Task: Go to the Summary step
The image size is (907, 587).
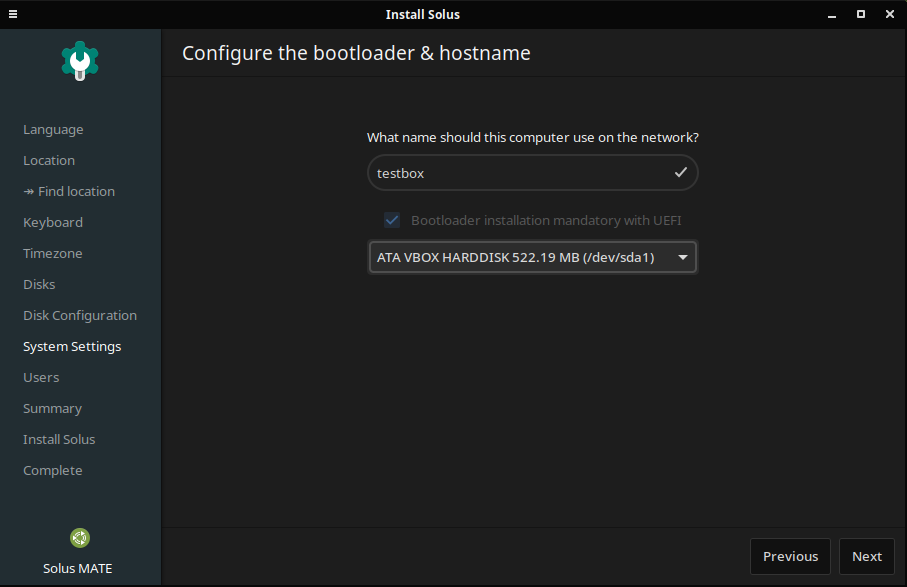Action: click(53, 409)
